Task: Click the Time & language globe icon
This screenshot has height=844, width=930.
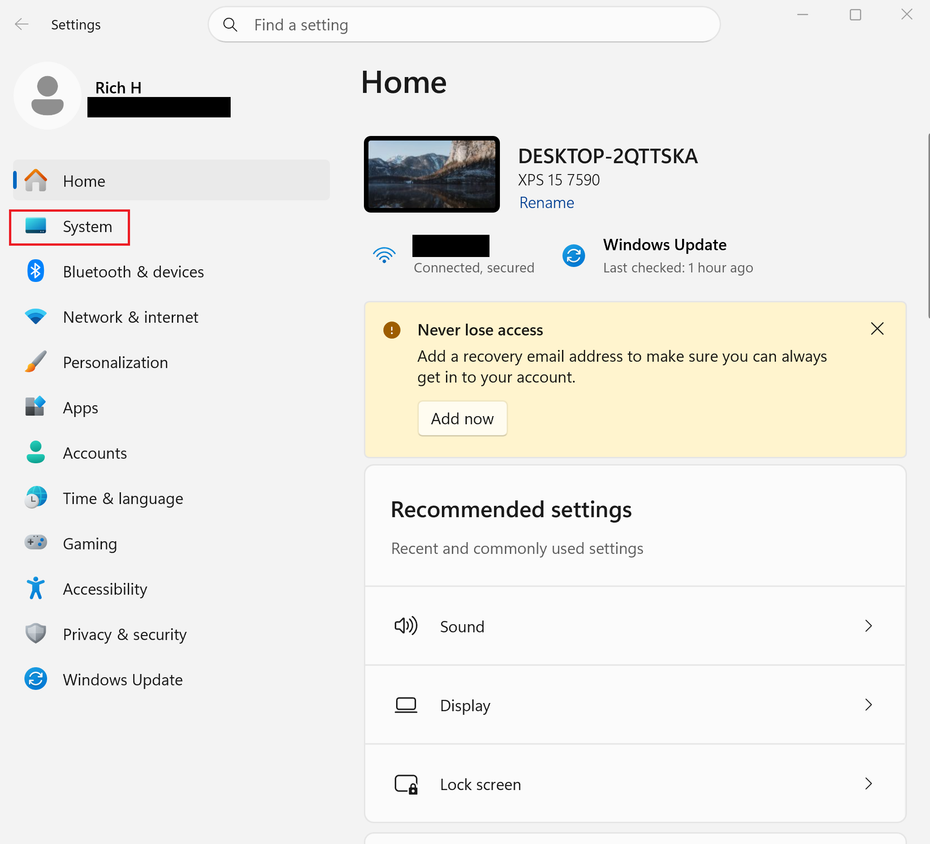Action: point(36,498)
